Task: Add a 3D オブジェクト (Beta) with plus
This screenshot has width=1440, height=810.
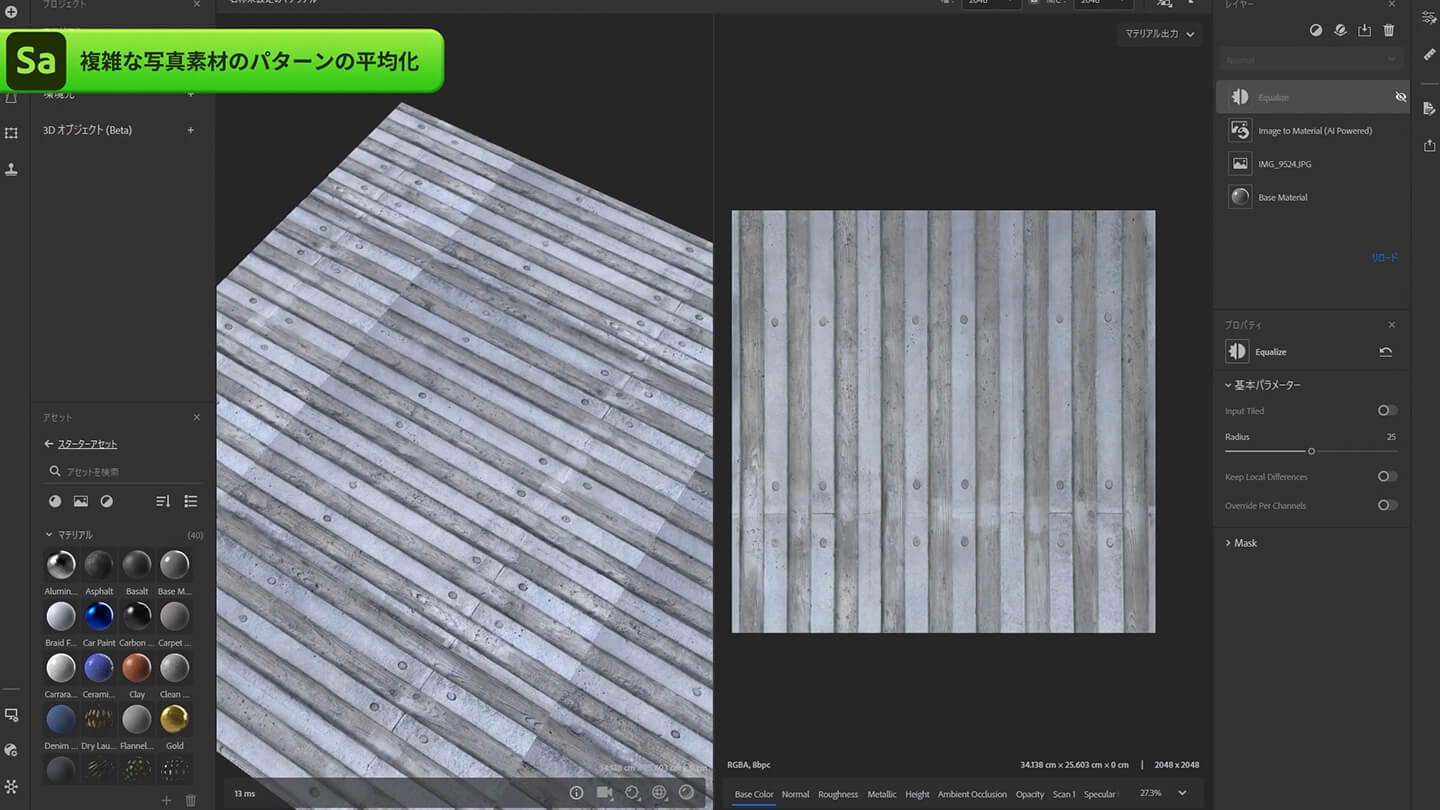Action: (191, 130)
